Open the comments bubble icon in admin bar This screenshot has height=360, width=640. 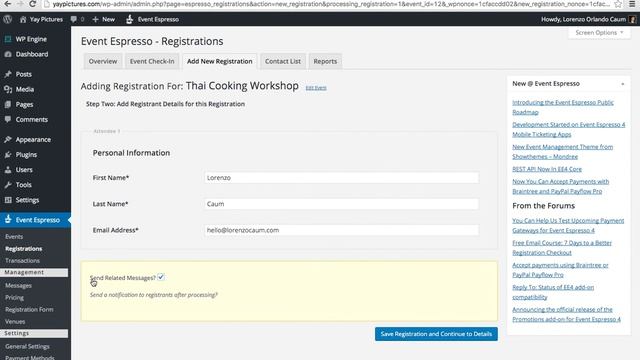(73, 19)
